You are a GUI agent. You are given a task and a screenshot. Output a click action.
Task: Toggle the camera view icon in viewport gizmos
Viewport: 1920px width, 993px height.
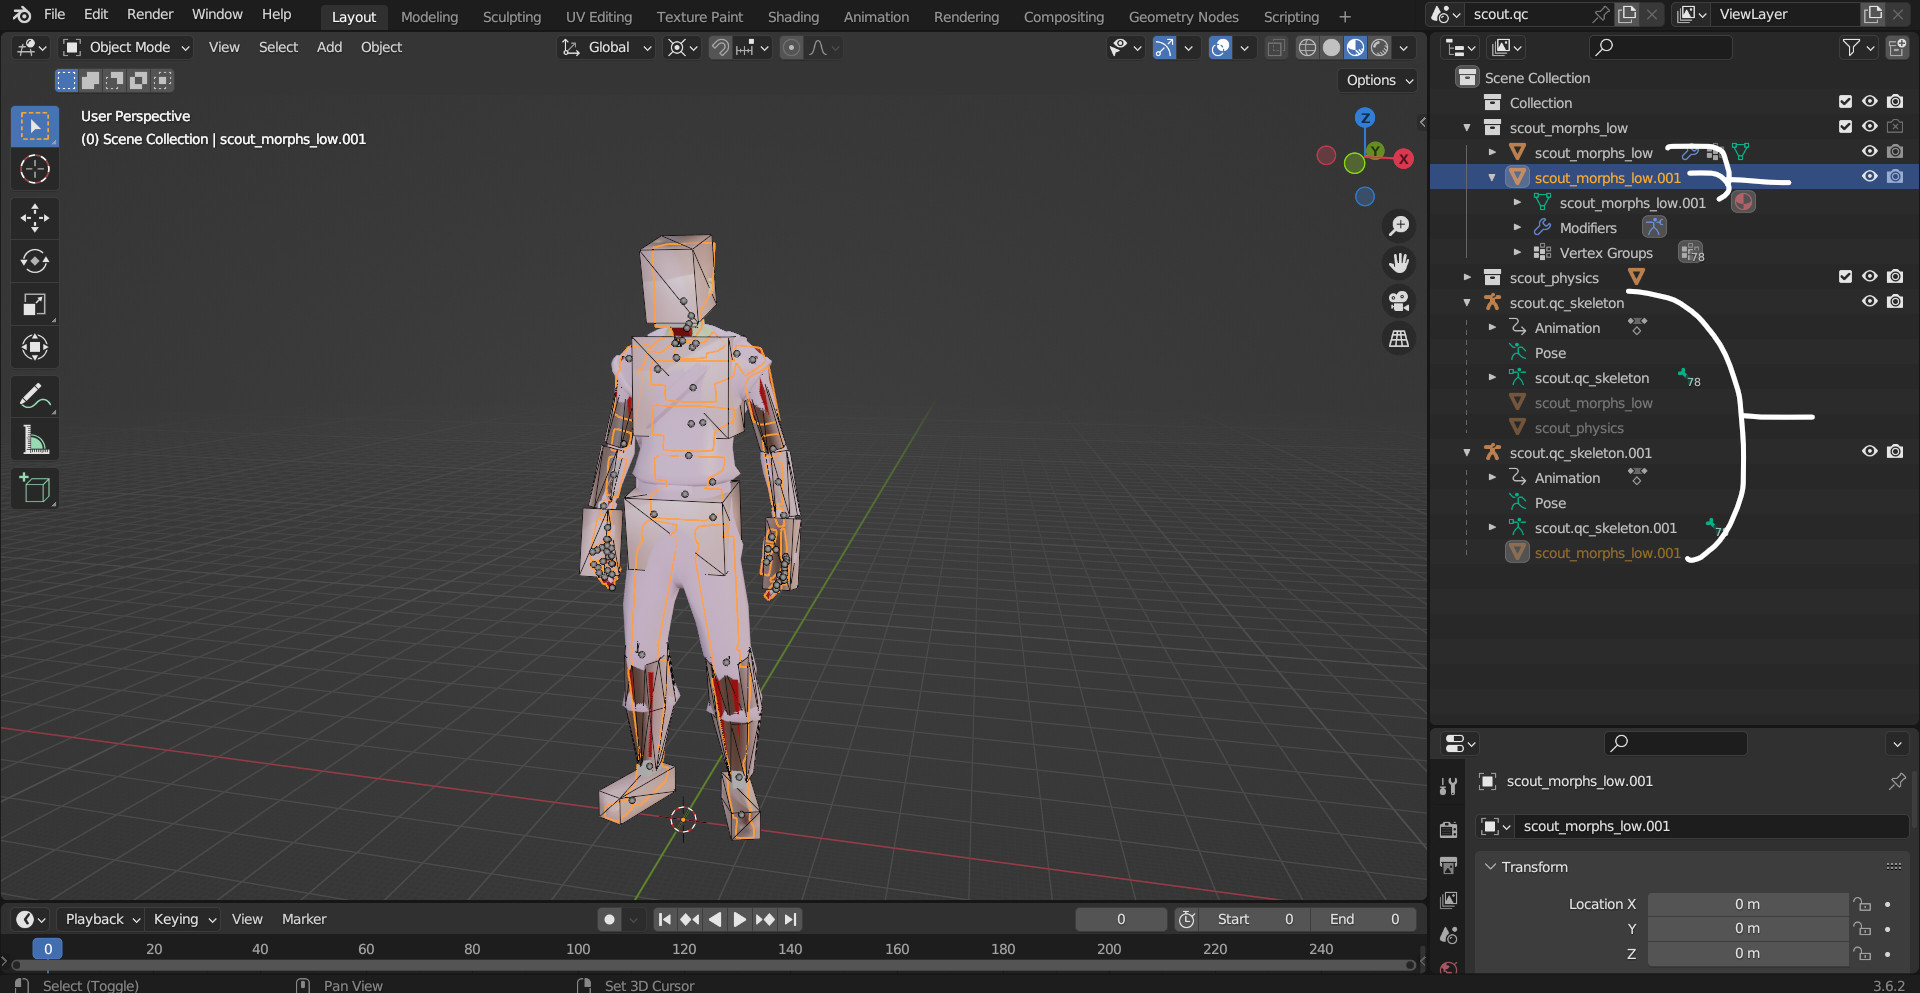point(1399,301)
